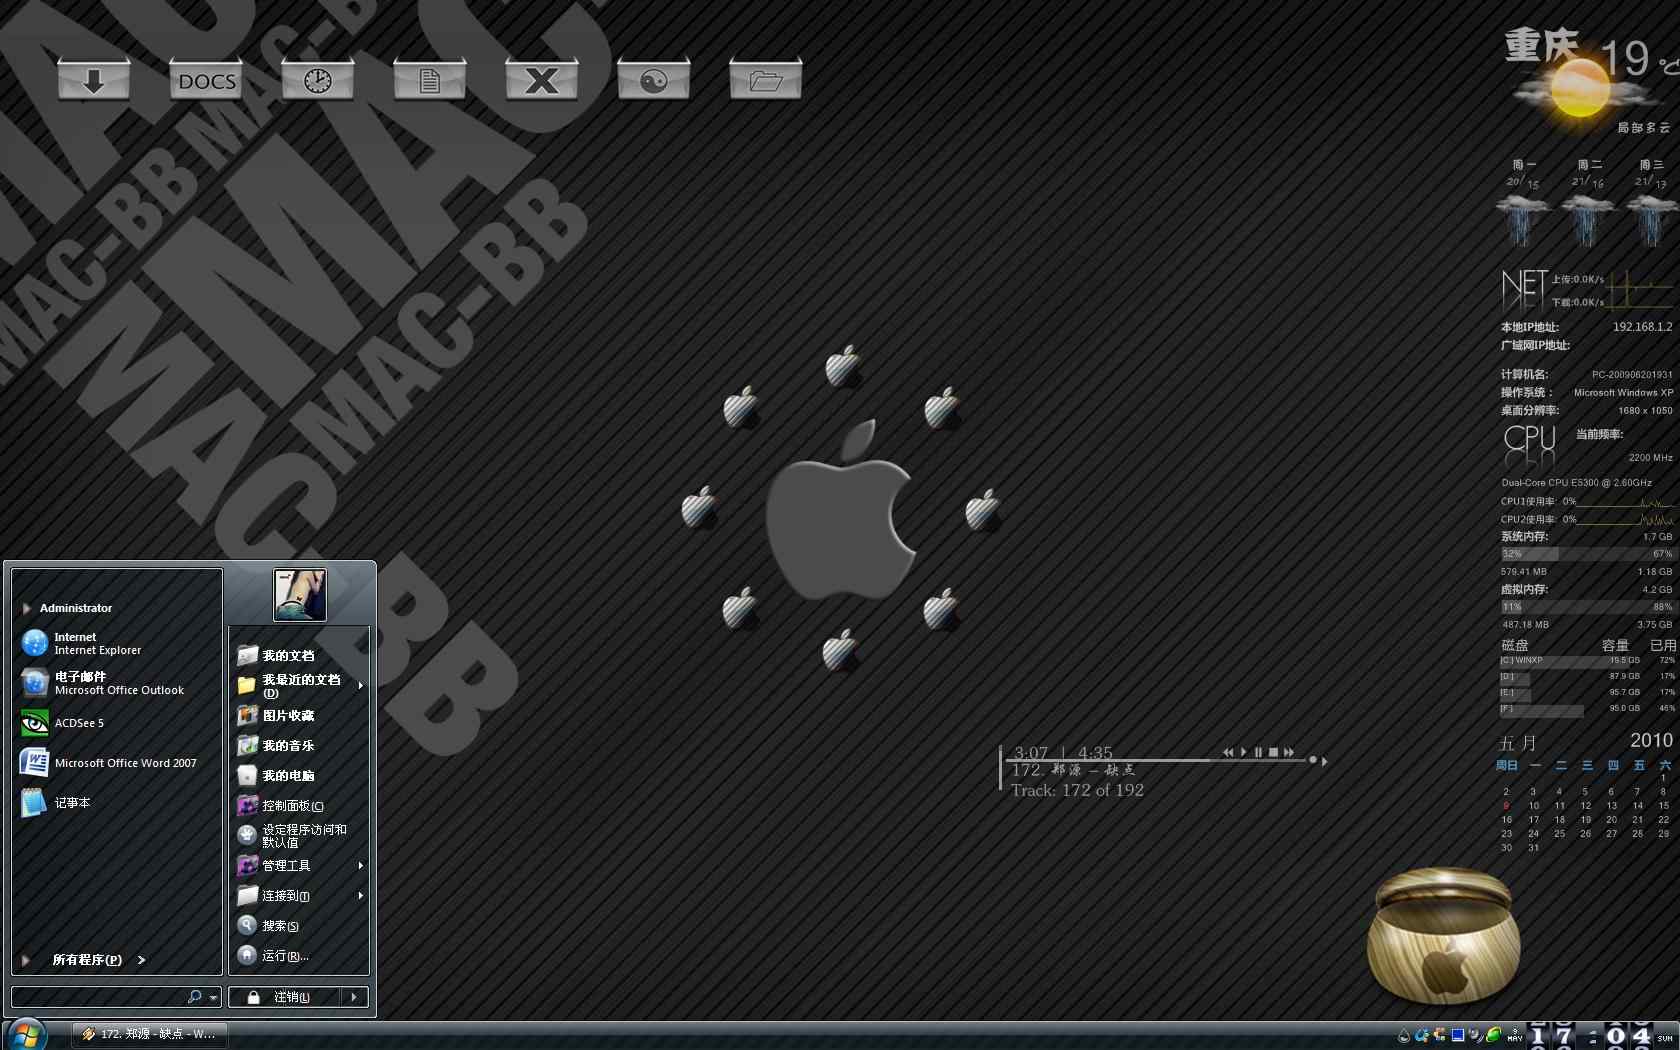The width and height of the screenshot is (1680, 1050).
Task: Click the Administrator user avatar picture
Action: tap(300, 595)
